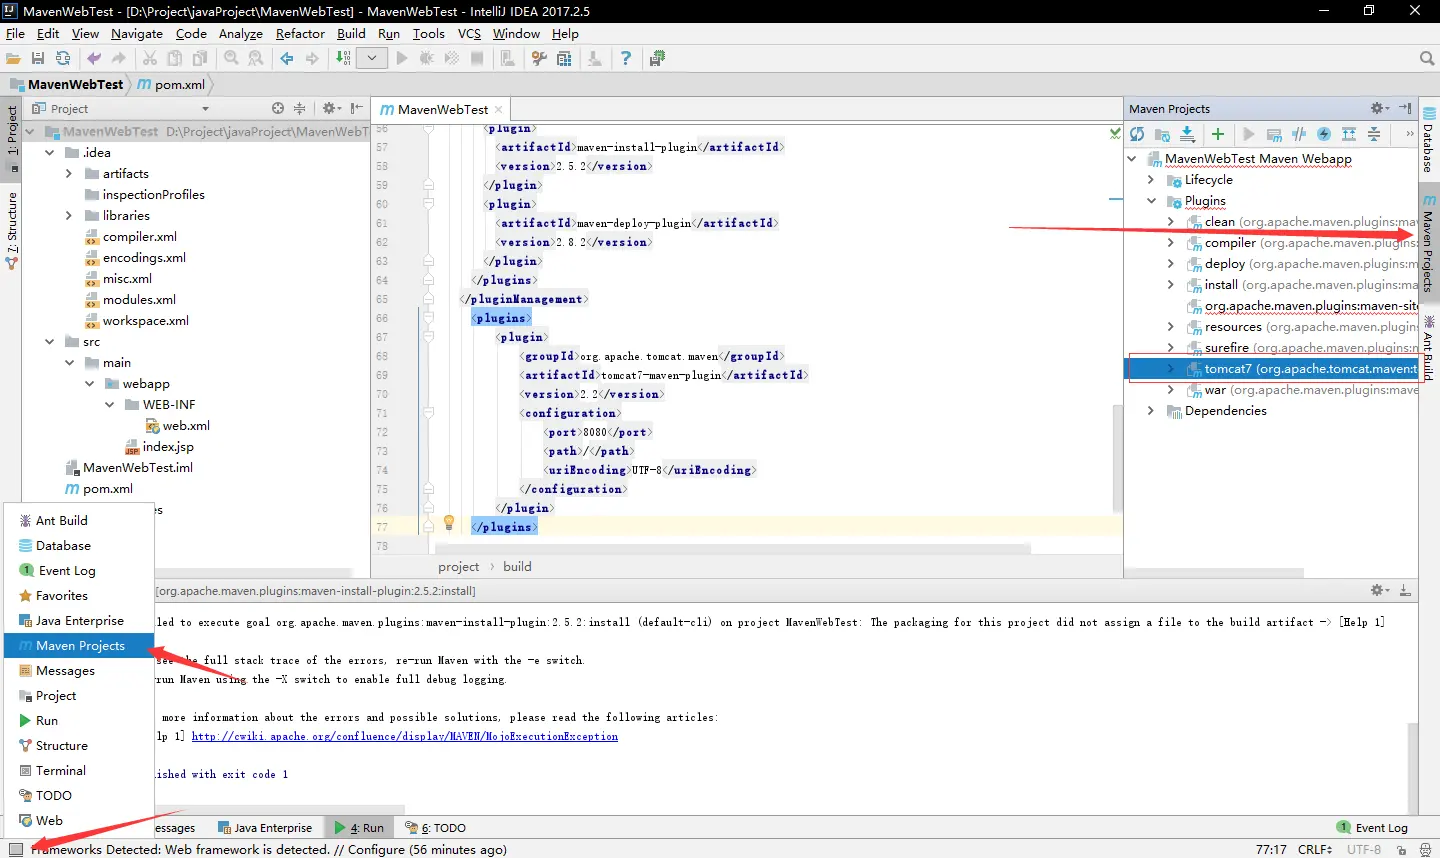Toggle Maven Offline Mode icon
This screenshot has height=858, width=1440.
coord(1299,134)
